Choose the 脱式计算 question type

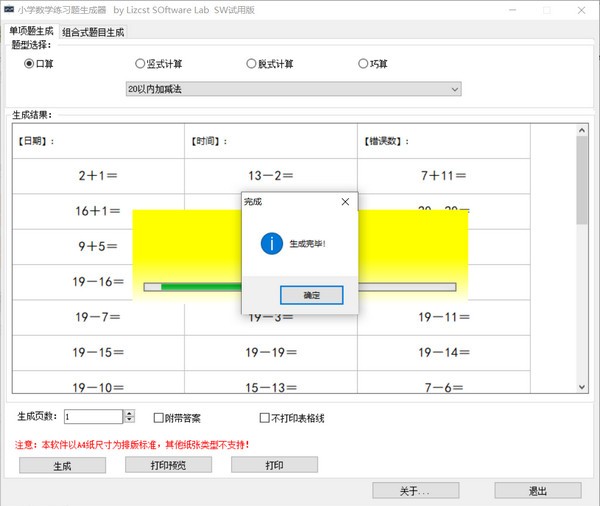[252, 64]
